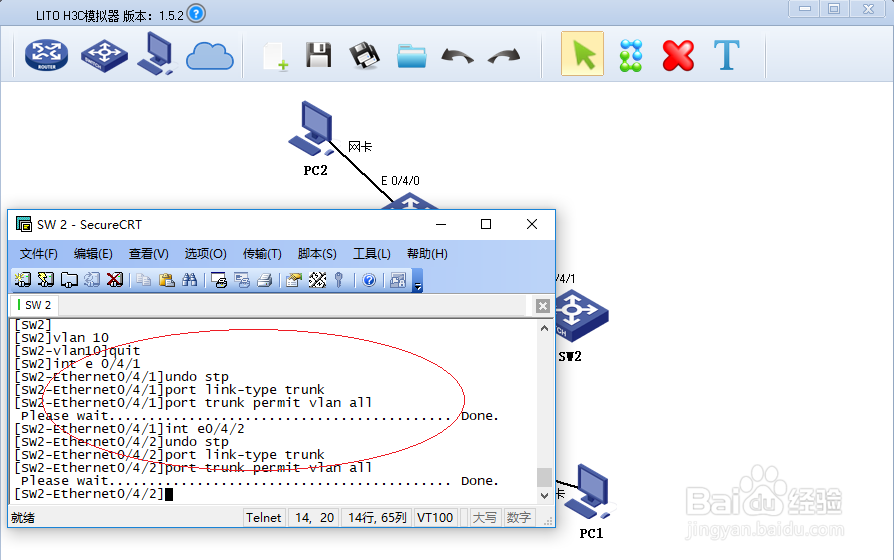Maximize the SecureCRT window
894x560 pixels.
coord(486,224)
